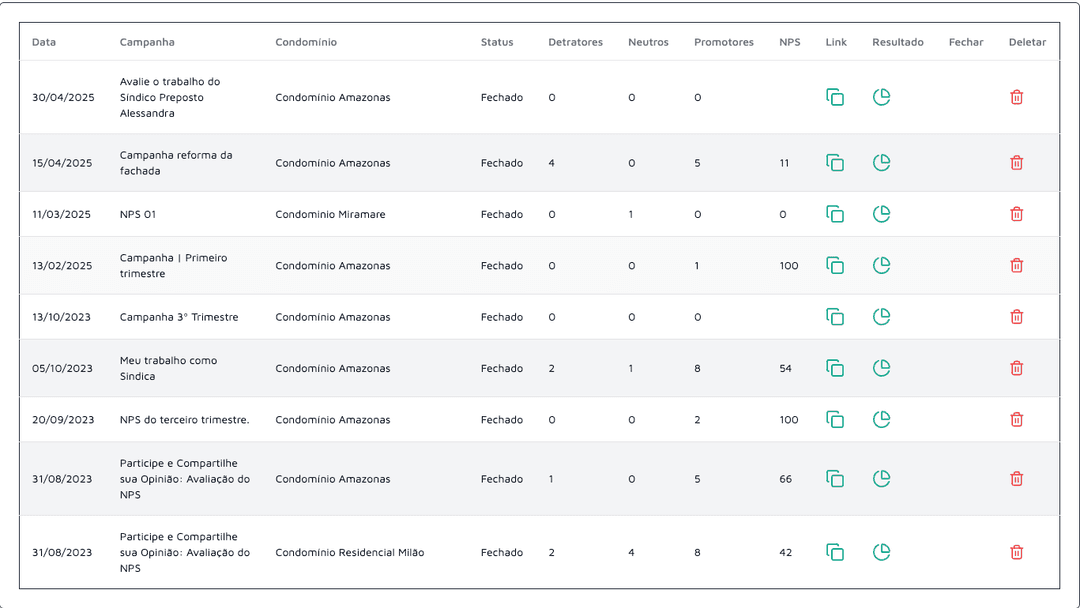View result chart for NPS 01 campaign
The image size is (1080, 608).
pos(882,214)
